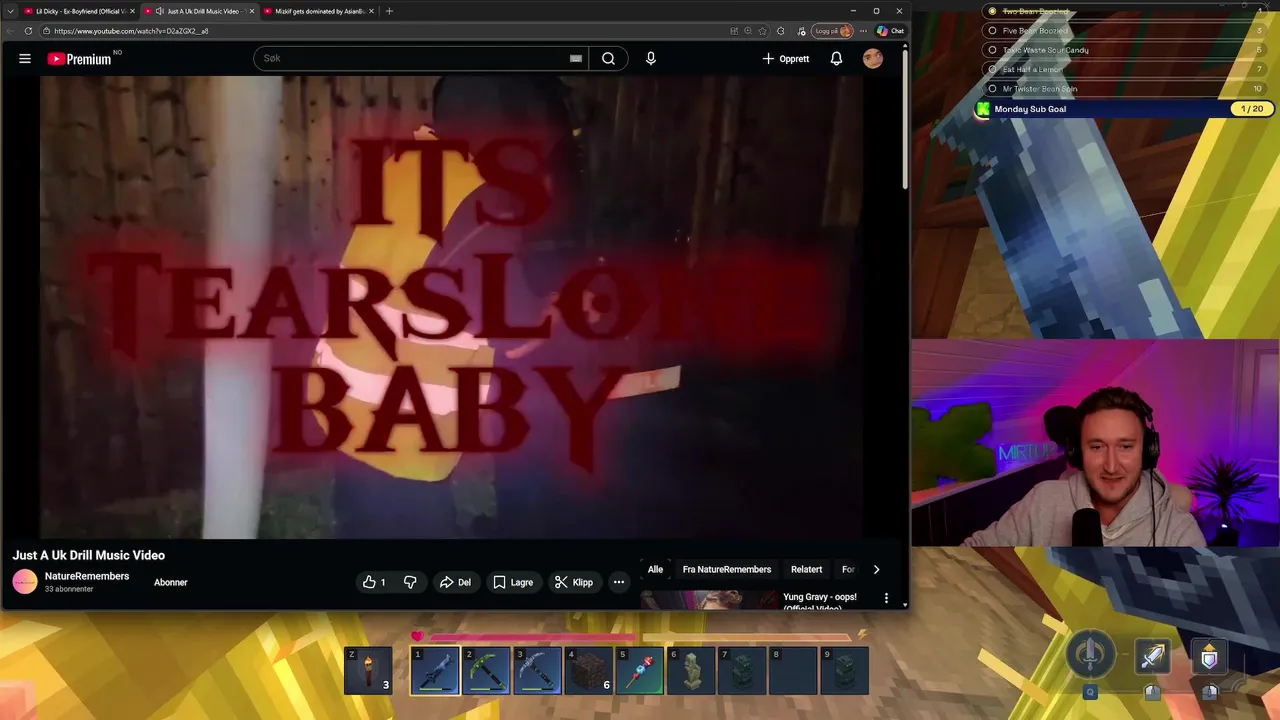Dislike the video with thumbs down
The height and width of the screenshot is (720, 1280).
(x=410, y=582)
